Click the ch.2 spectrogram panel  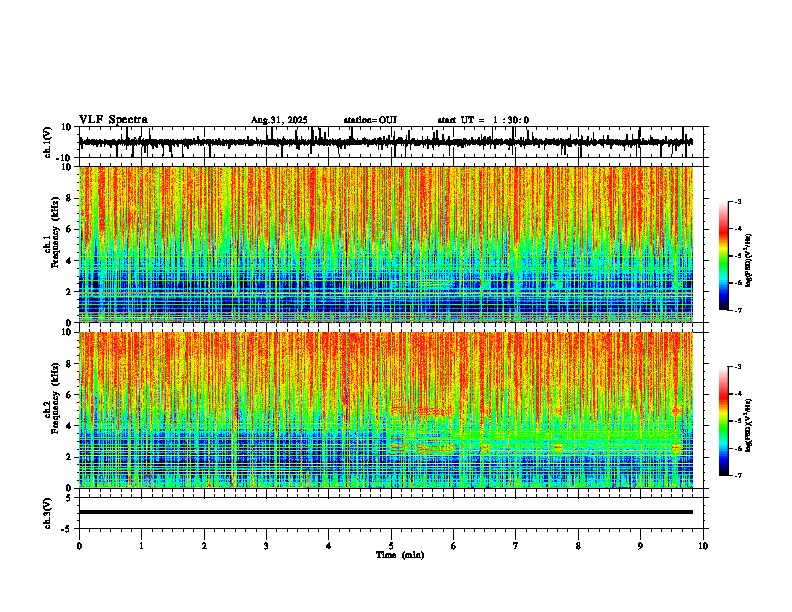click(x=386, y=410)
